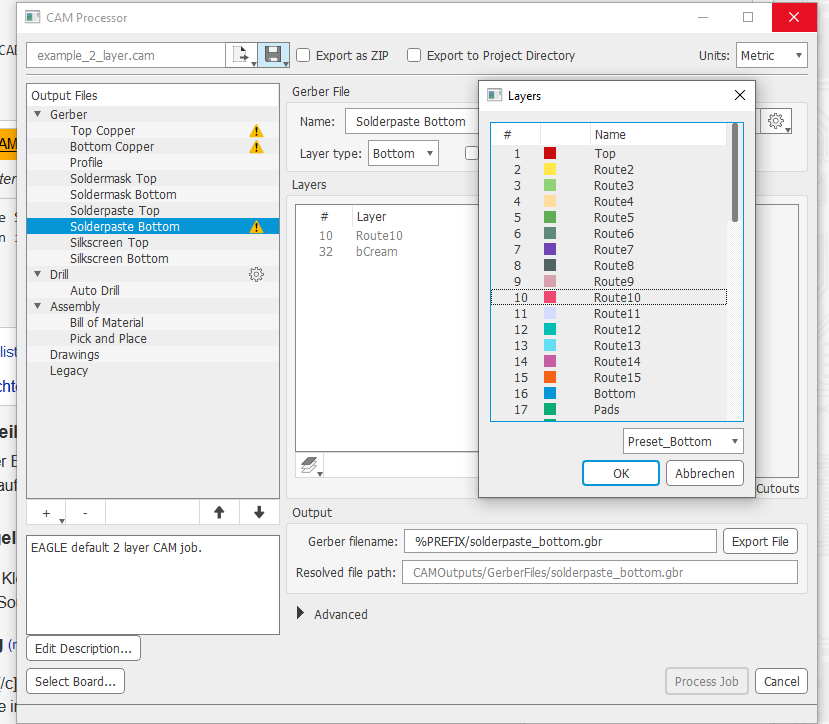
Task: Enable the Export as ZIP checkbox
Action: click(304, 56)
